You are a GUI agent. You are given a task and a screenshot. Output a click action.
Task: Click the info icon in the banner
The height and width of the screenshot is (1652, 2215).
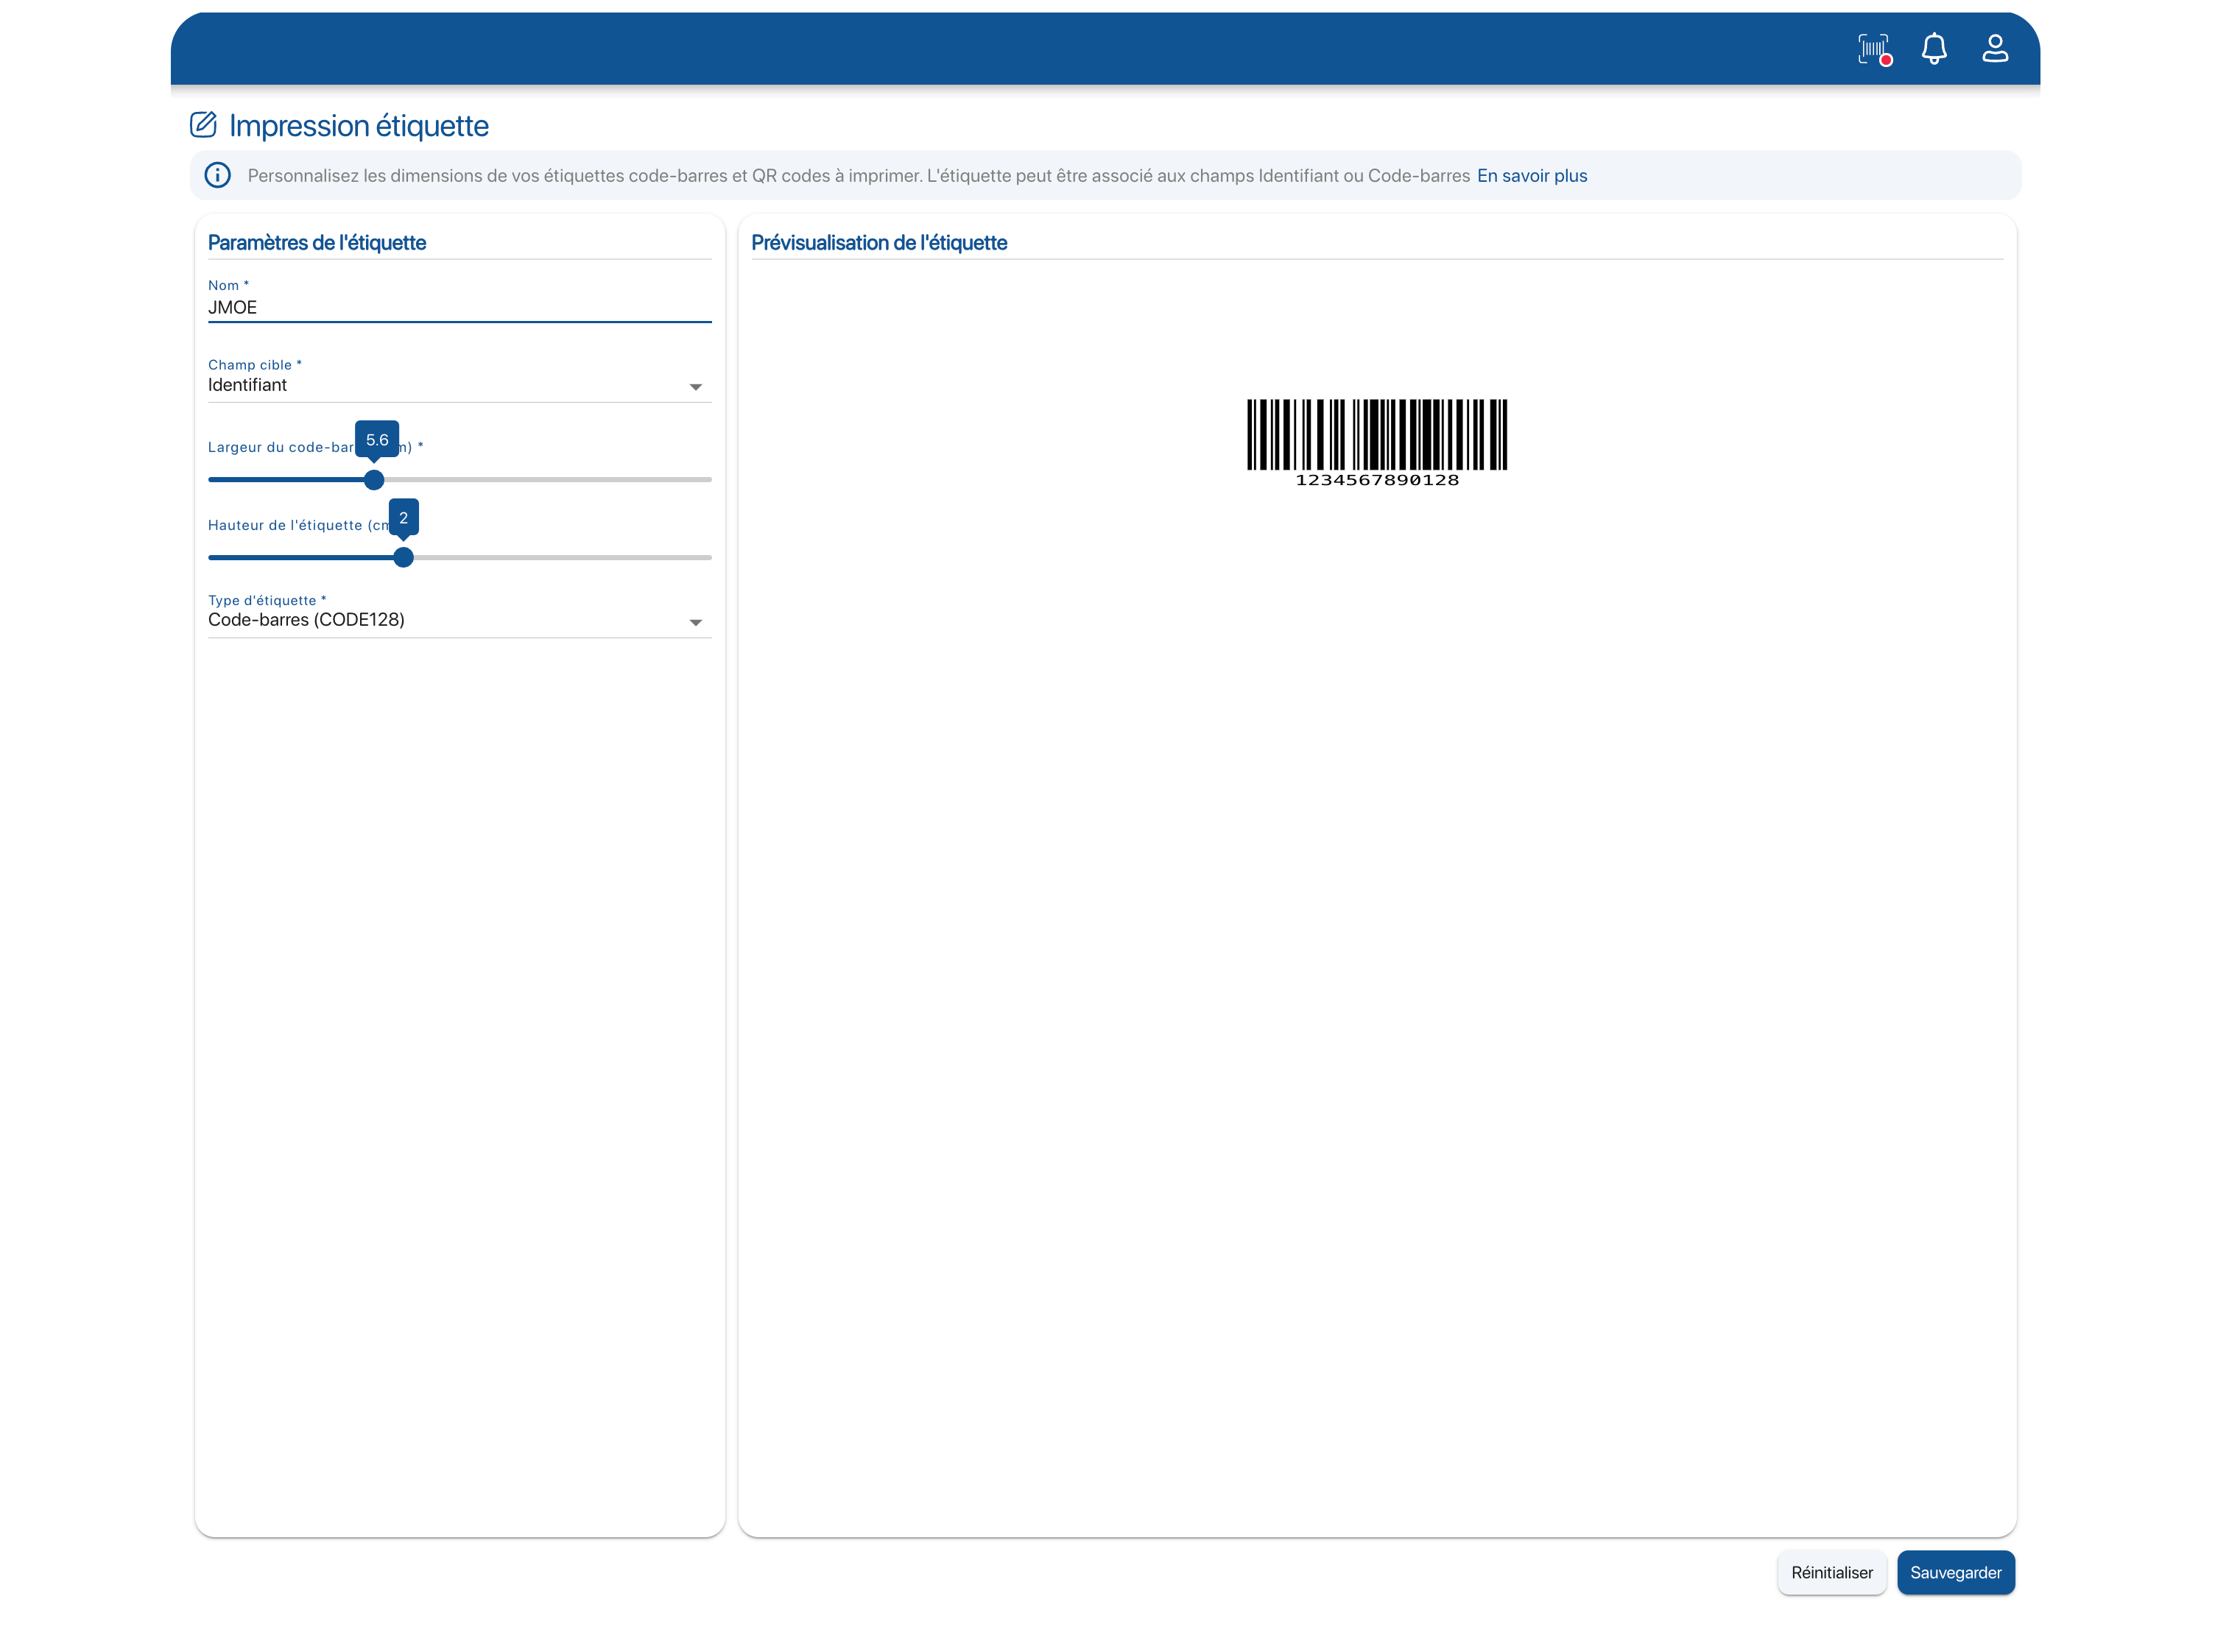click(217, 176)
